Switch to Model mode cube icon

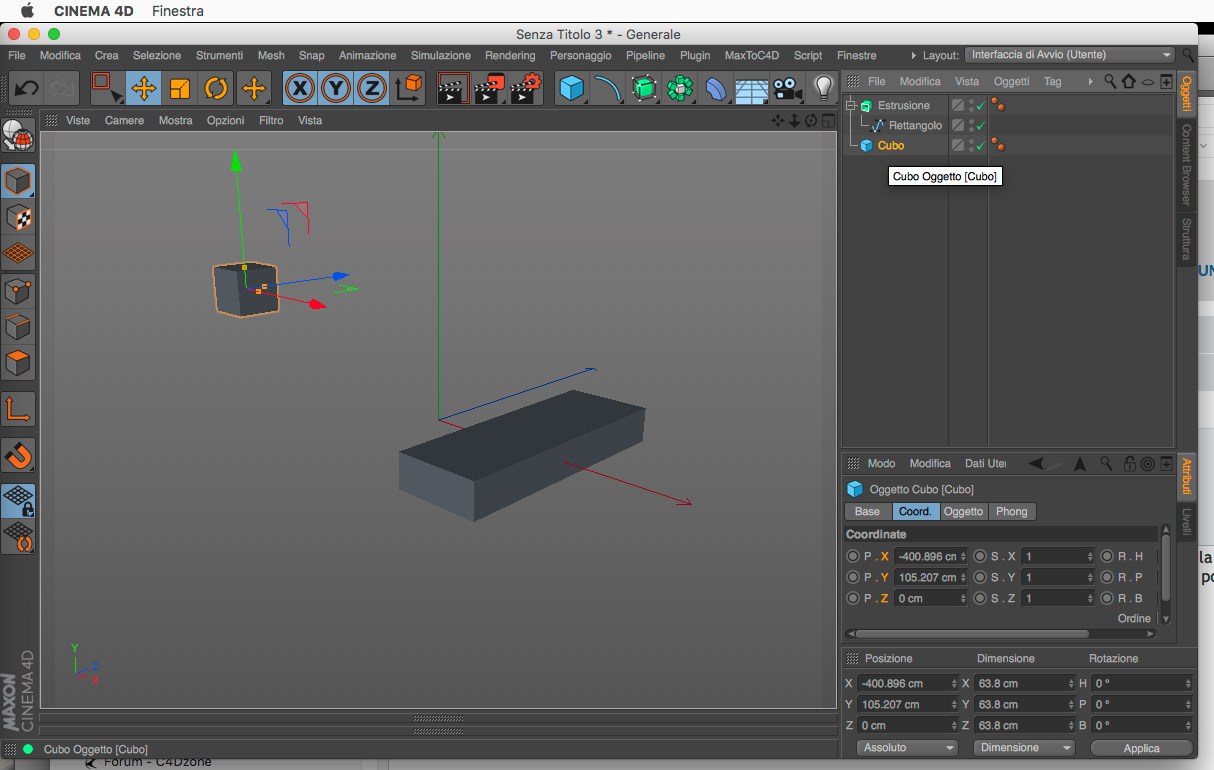tap(18, 181)
